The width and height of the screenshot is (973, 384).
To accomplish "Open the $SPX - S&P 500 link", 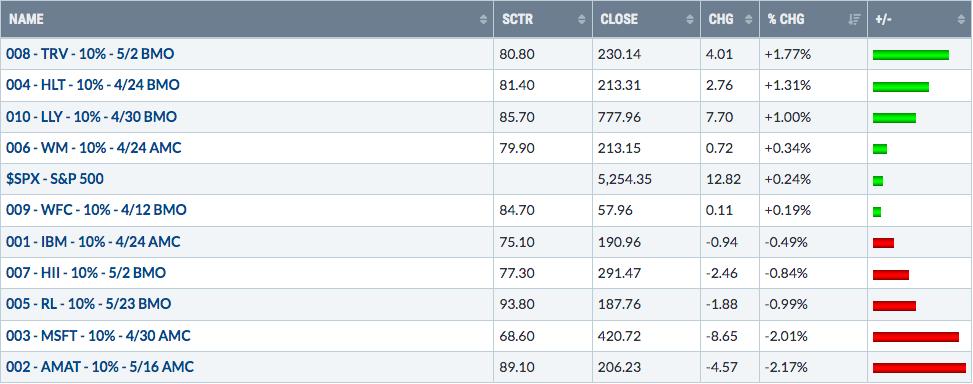I will point(55,179).
